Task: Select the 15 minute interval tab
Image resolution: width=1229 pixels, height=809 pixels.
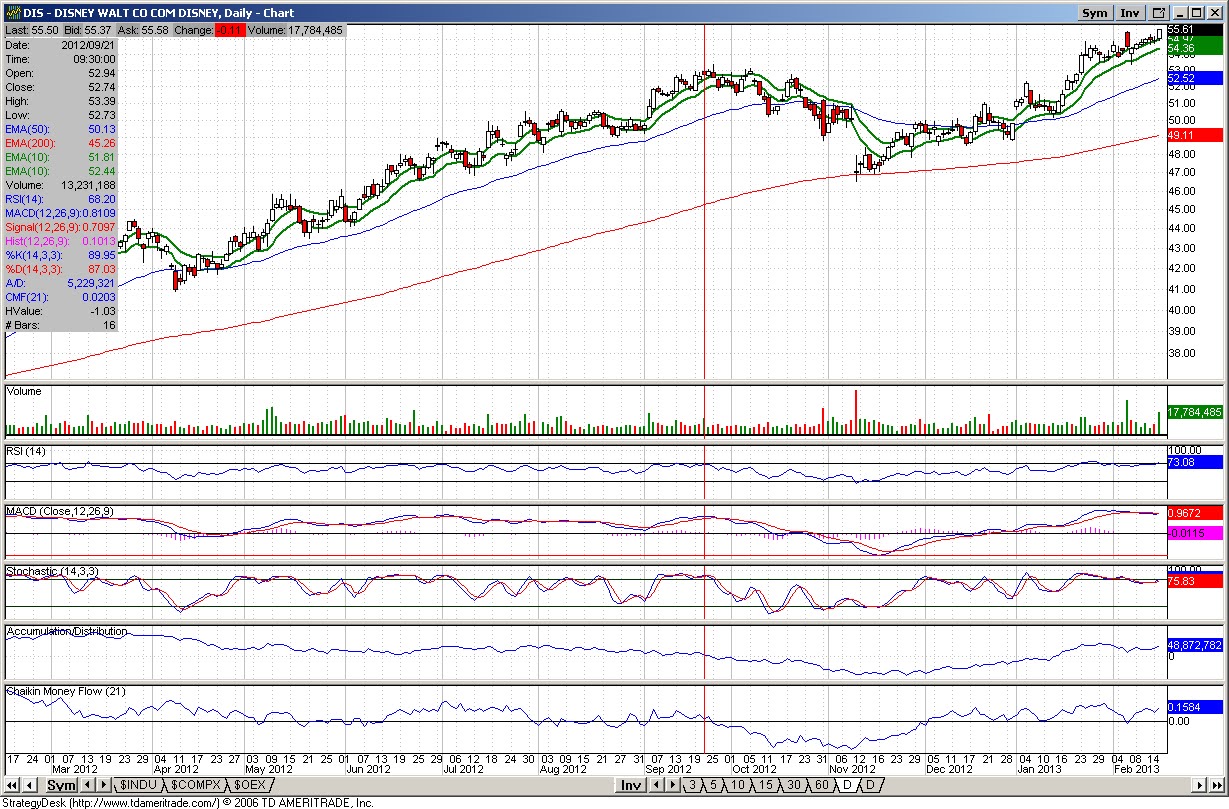Action: [x=766, y=785]
